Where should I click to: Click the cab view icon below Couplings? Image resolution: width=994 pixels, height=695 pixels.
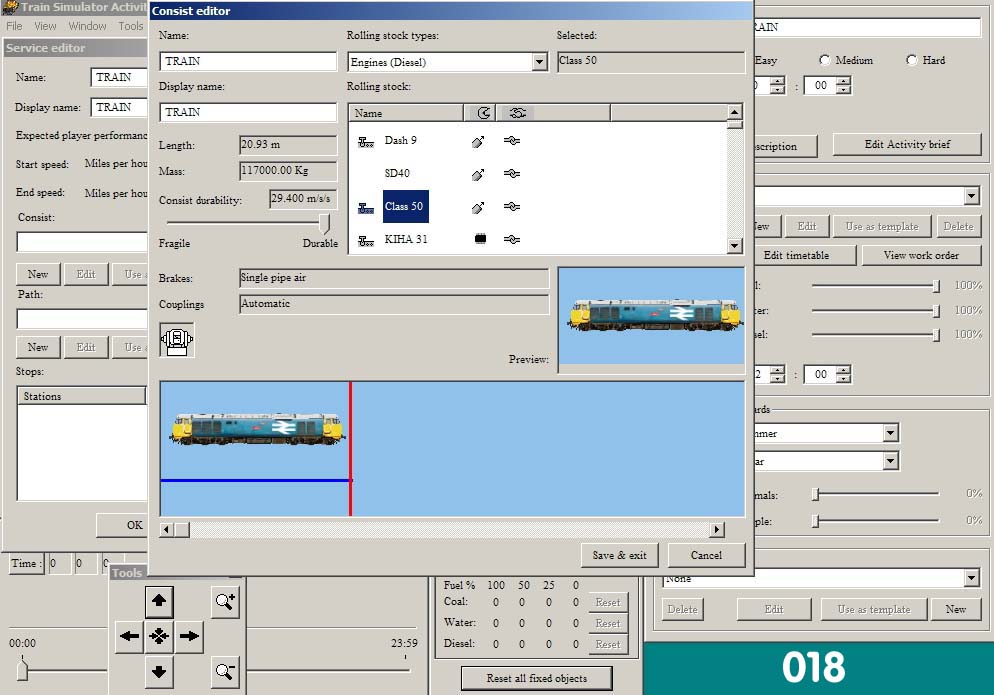coord(177,339)
